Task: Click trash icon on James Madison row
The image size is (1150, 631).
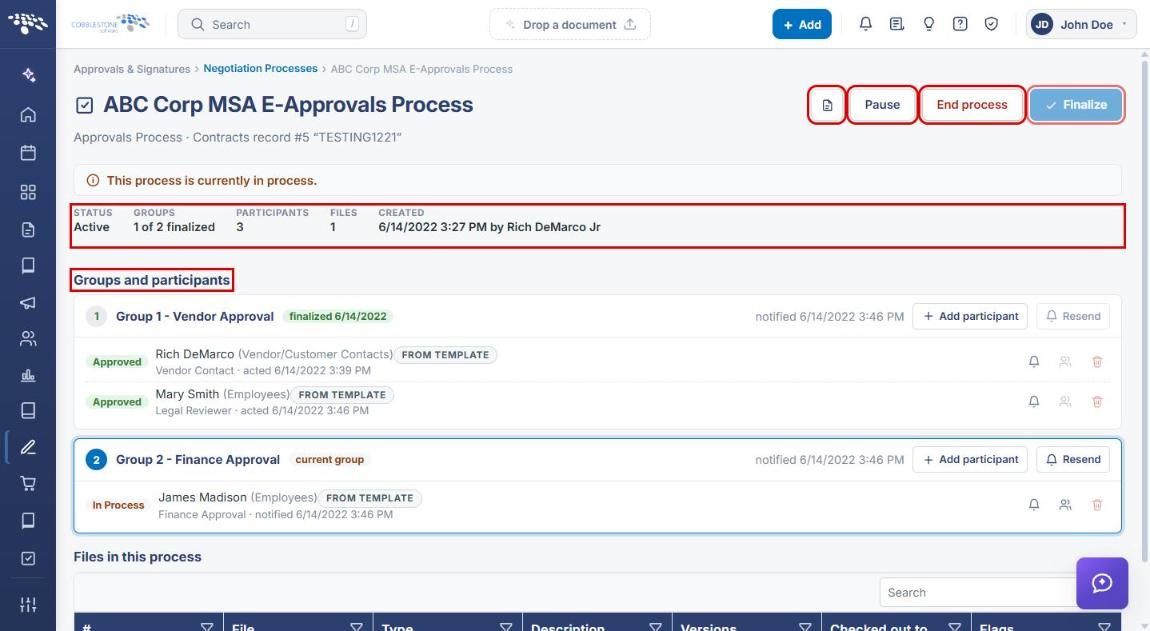Action: click(x=1097, y=505)
